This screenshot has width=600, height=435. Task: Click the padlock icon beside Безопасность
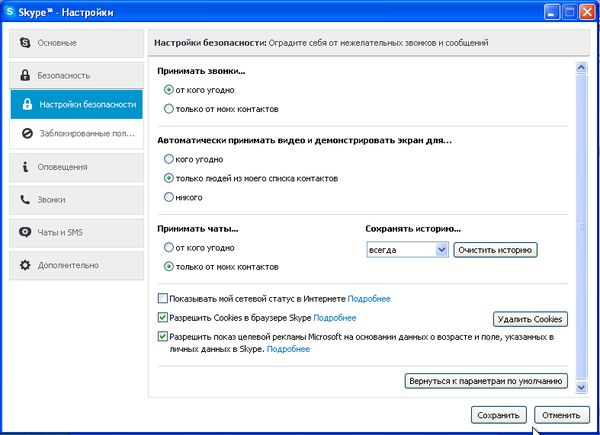coord(25,75)
